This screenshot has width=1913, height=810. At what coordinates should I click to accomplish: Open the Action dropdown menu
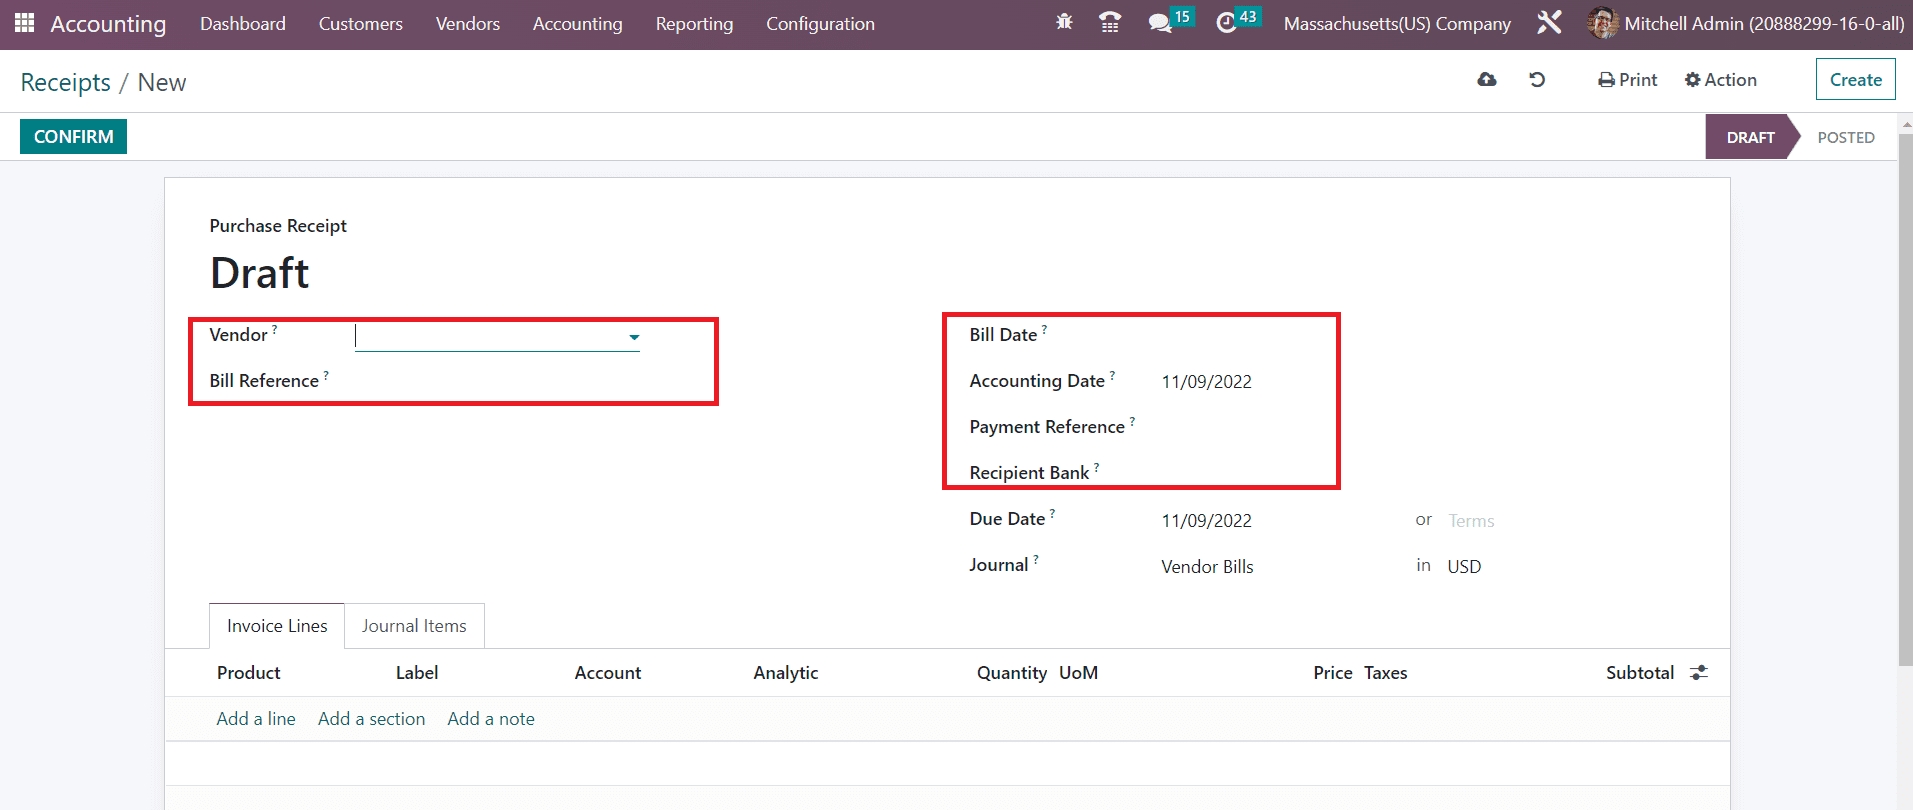click(x=1720, y=80)
